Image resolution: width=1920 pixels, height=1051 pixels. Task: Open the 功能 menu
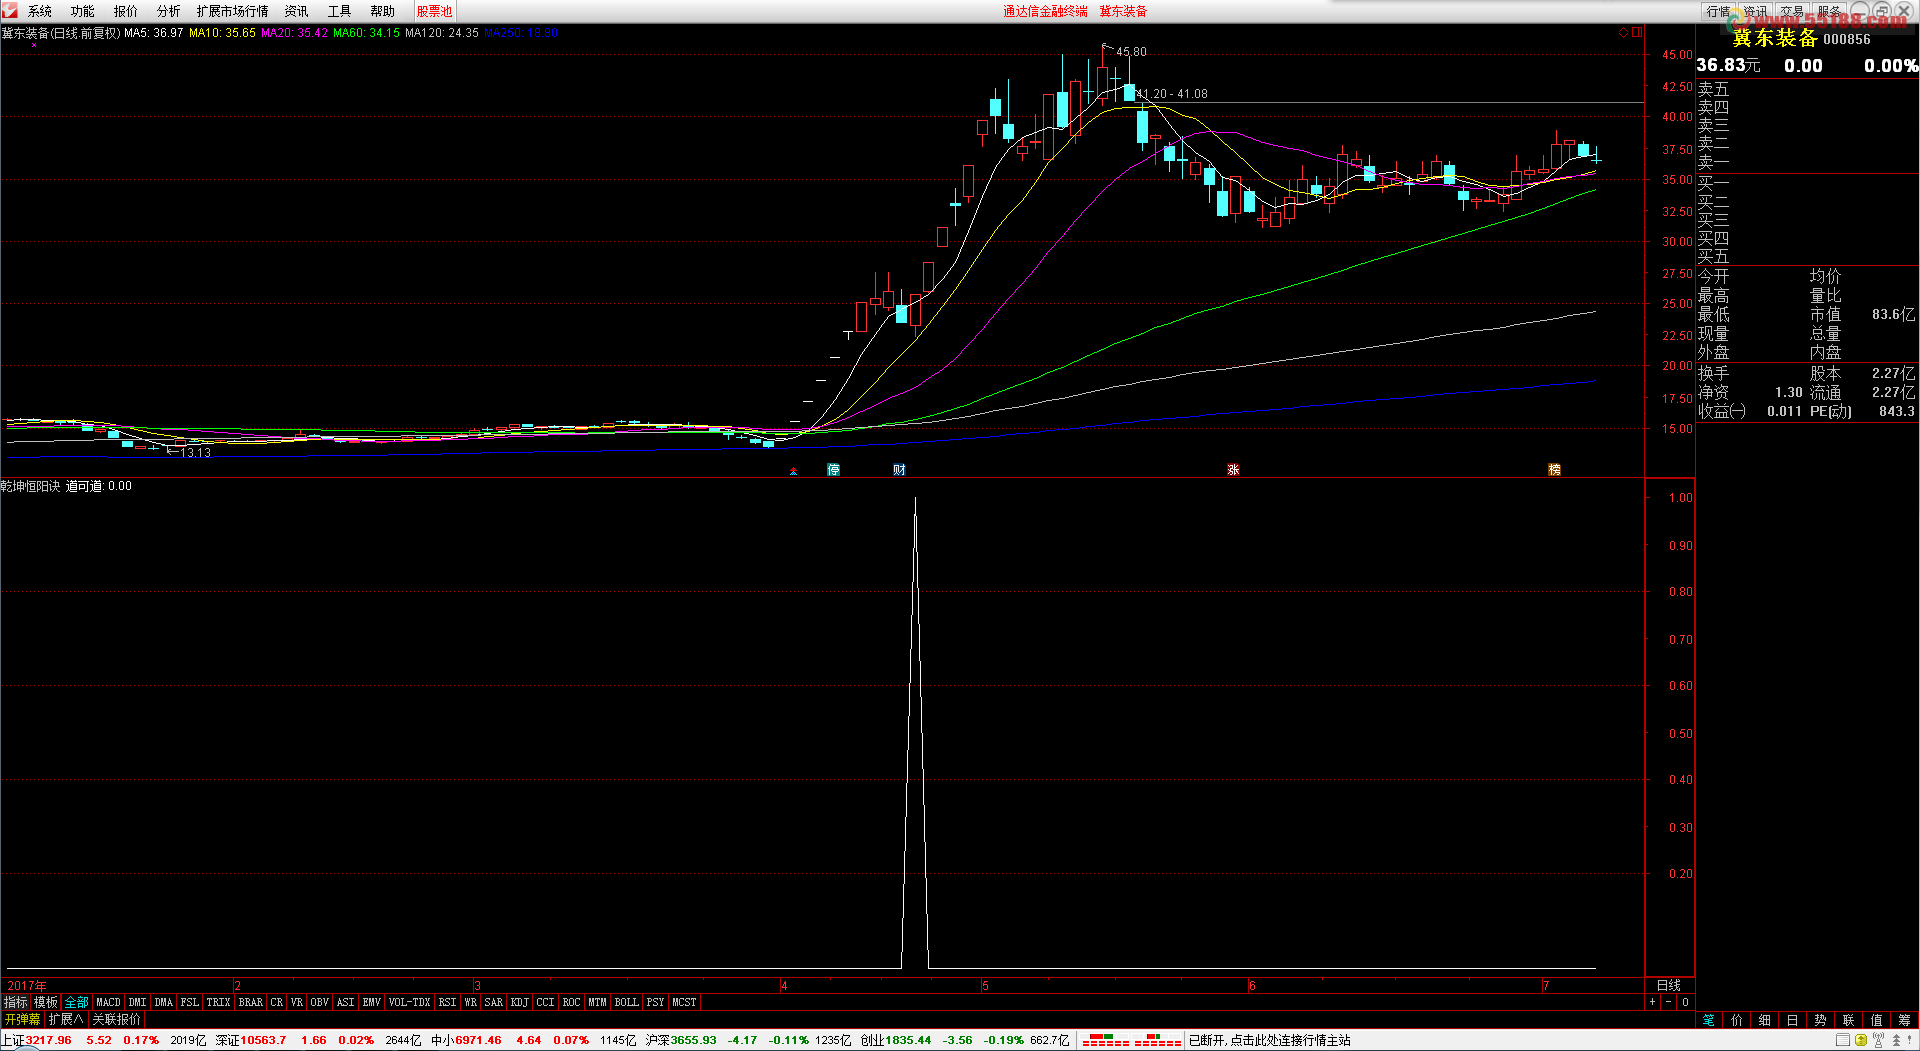pos(82,11)
